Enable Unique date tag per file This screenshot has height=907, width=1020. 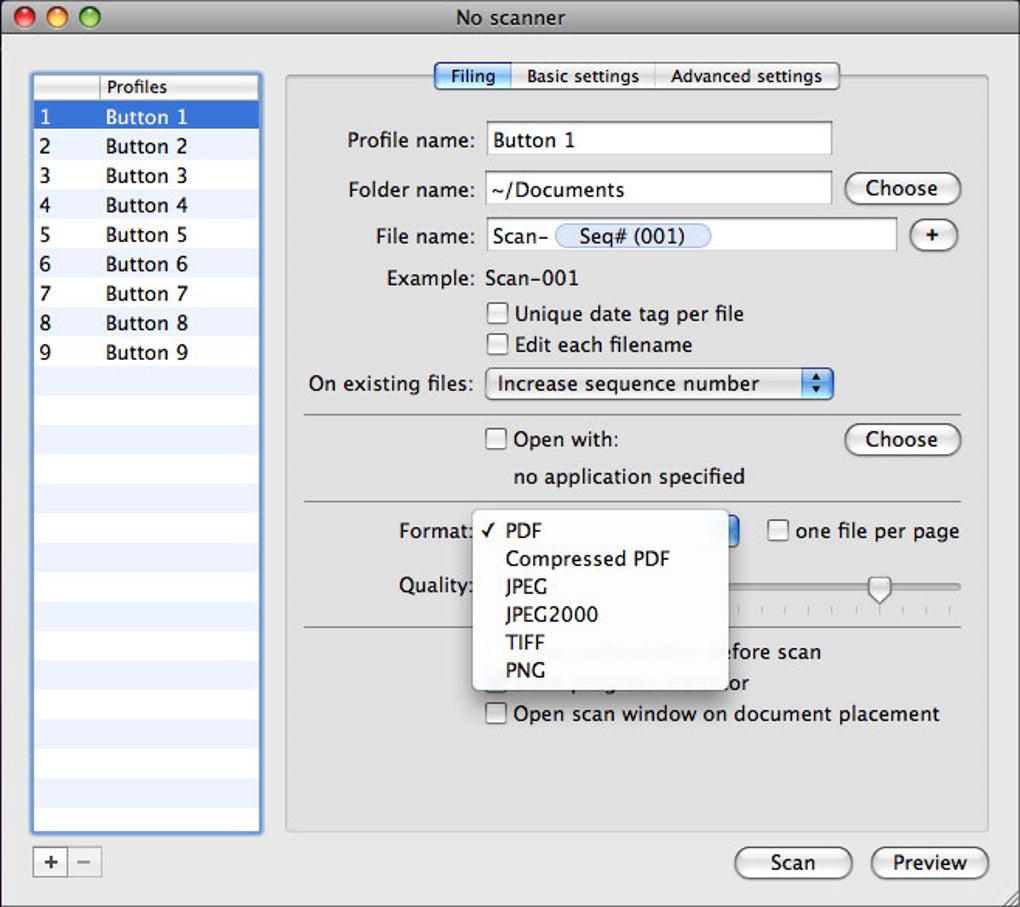(x=497, y=314)
